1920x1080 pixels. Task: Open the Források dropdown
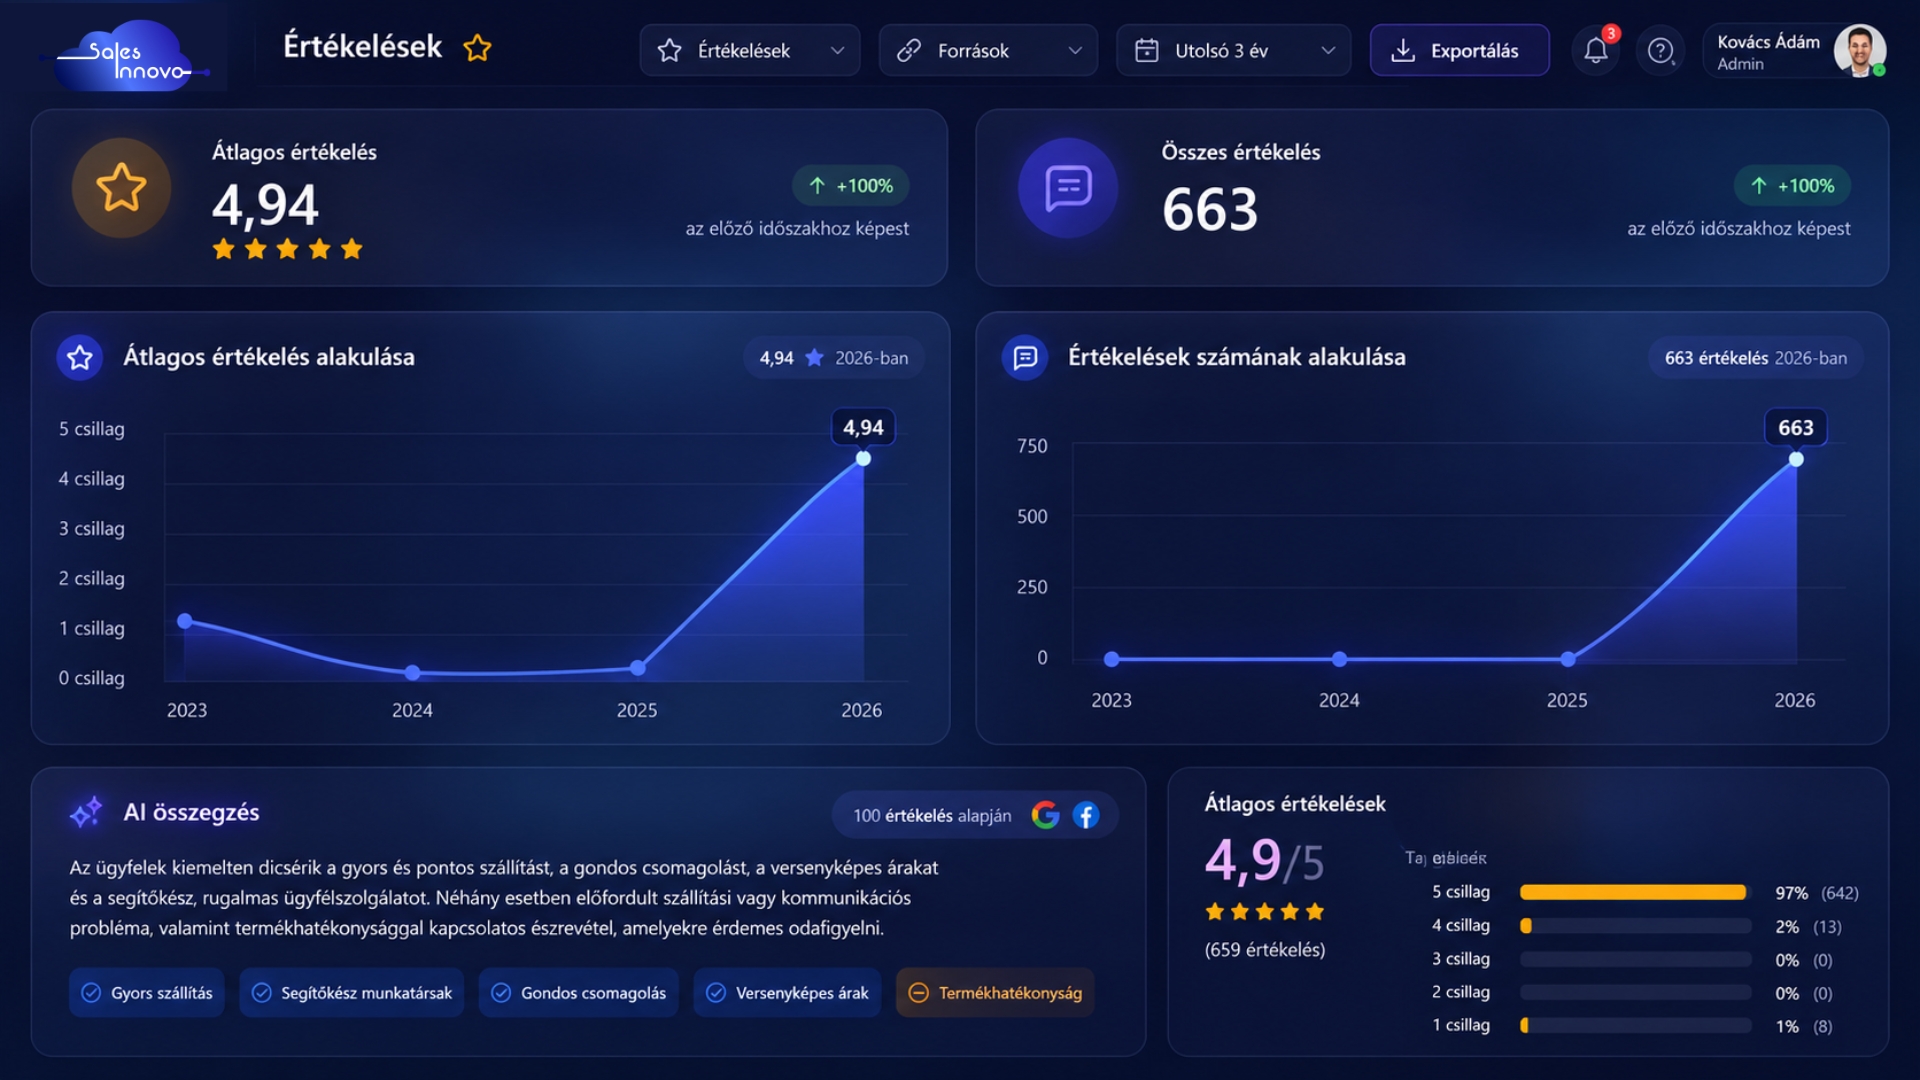click(988, 50)
